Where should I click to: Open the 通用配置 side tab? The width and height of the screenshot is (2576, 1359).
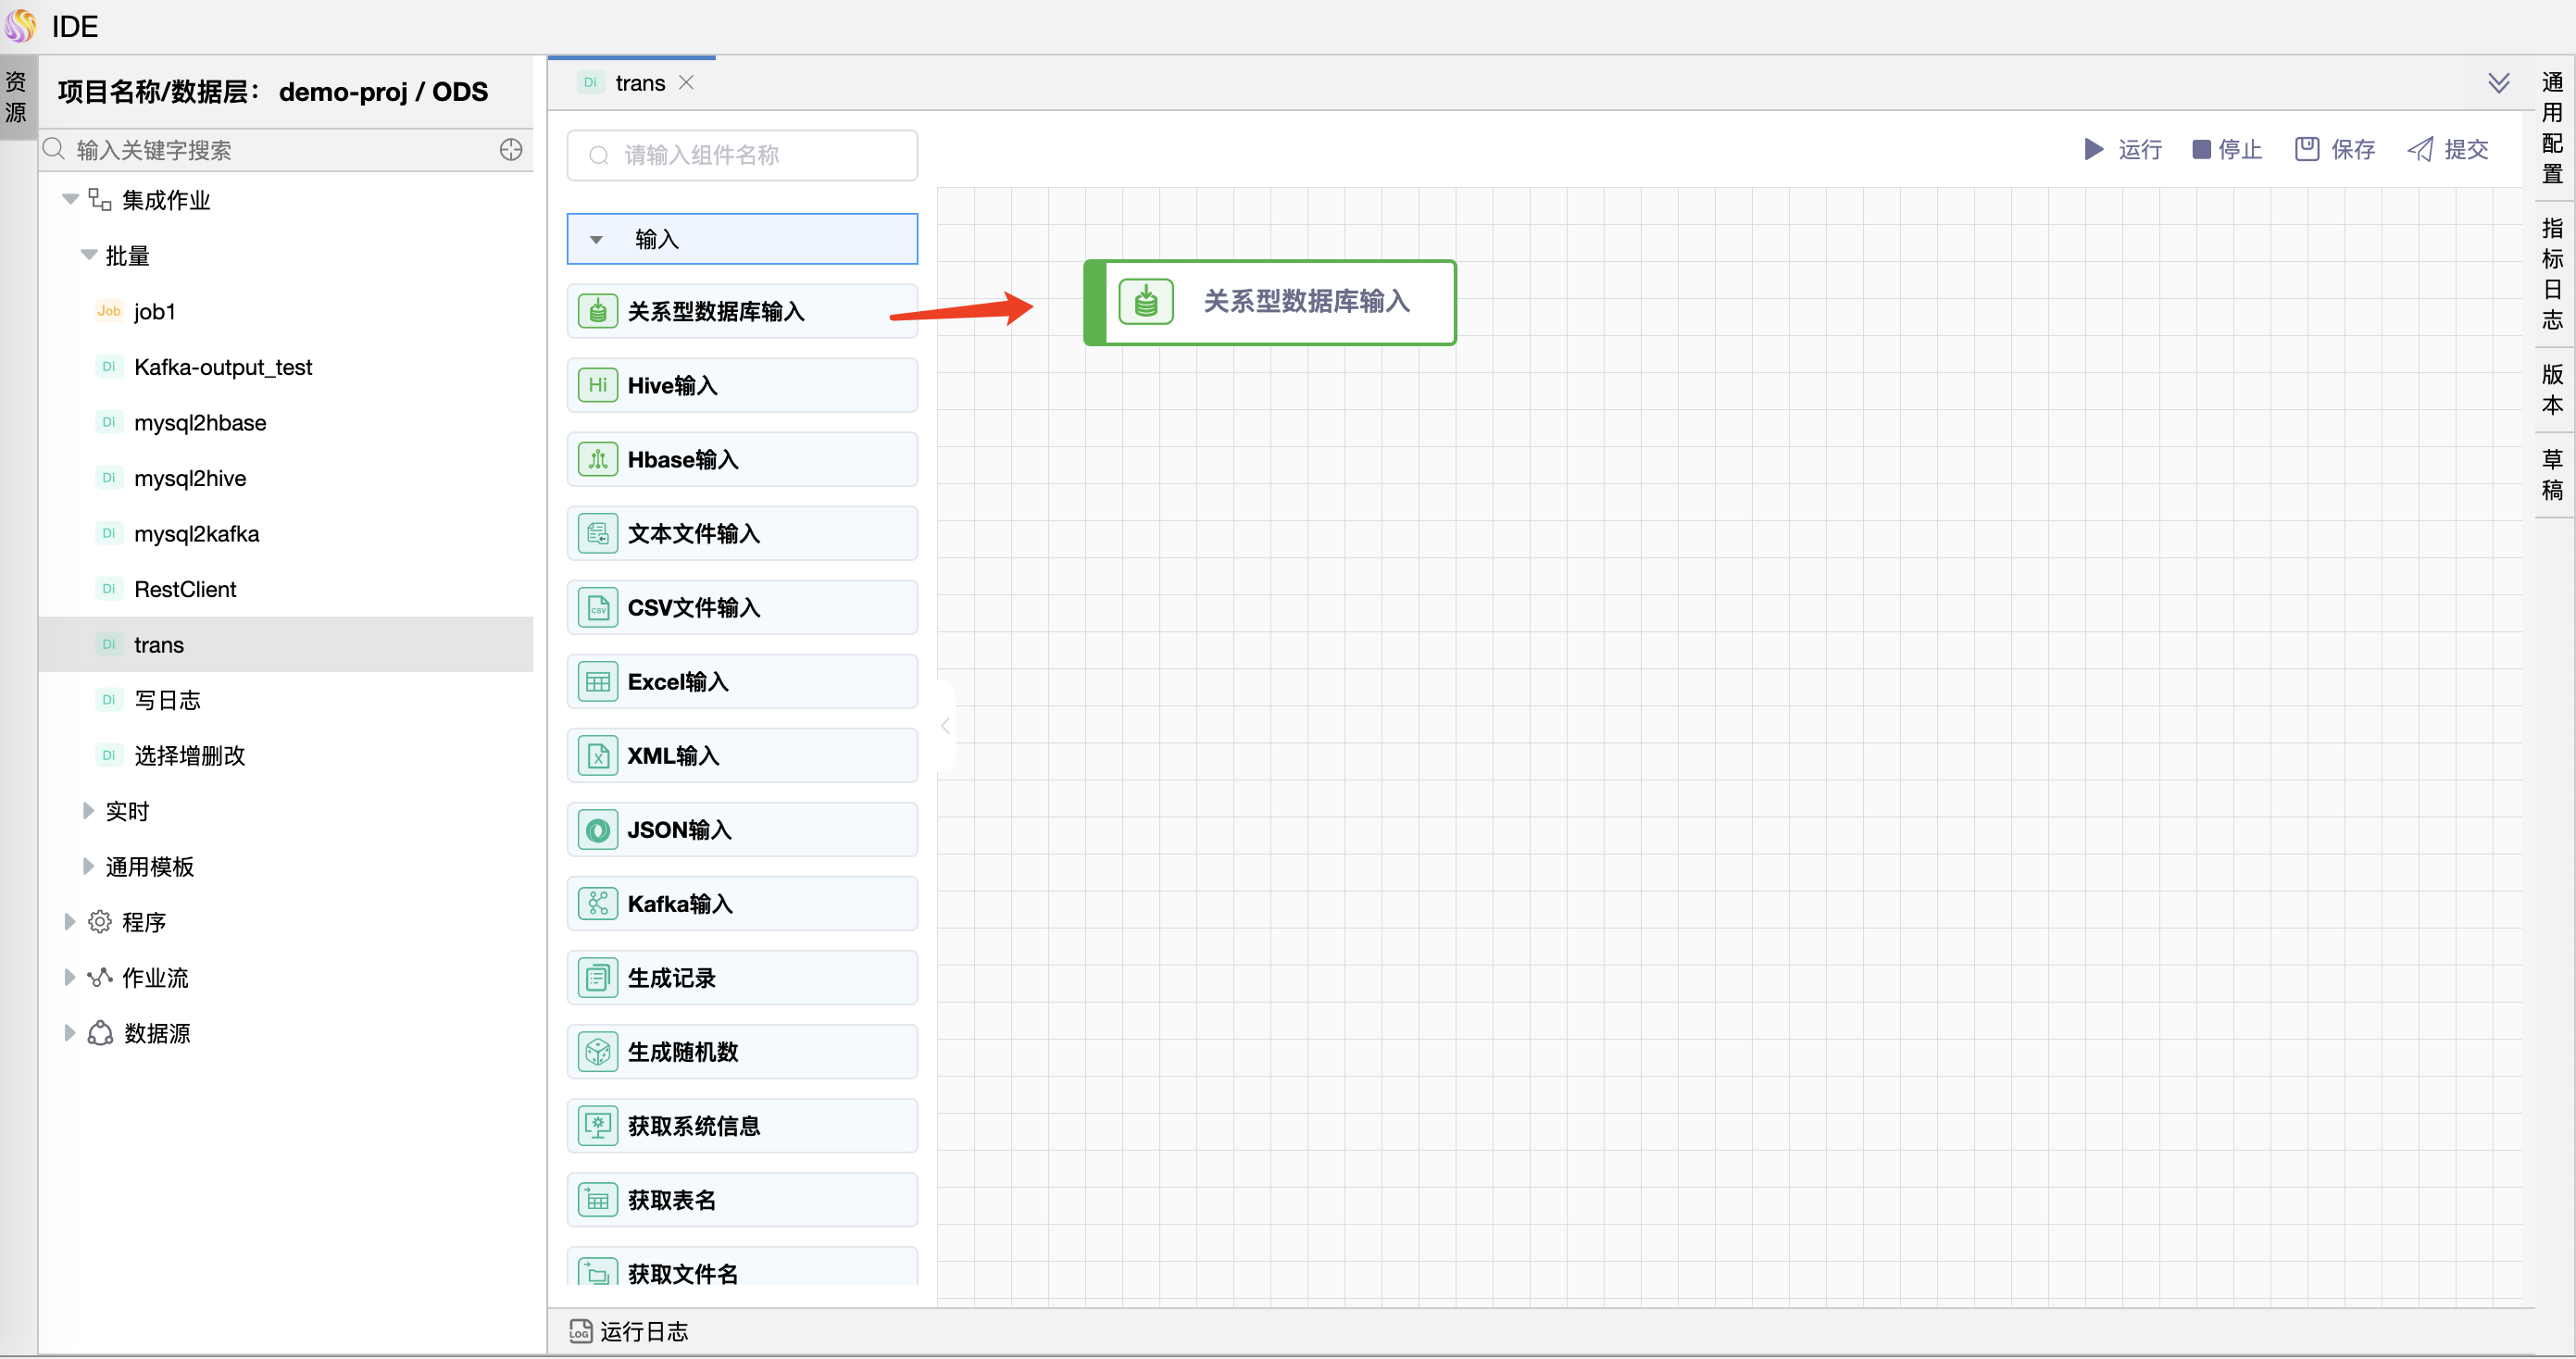pos(2552,128)
